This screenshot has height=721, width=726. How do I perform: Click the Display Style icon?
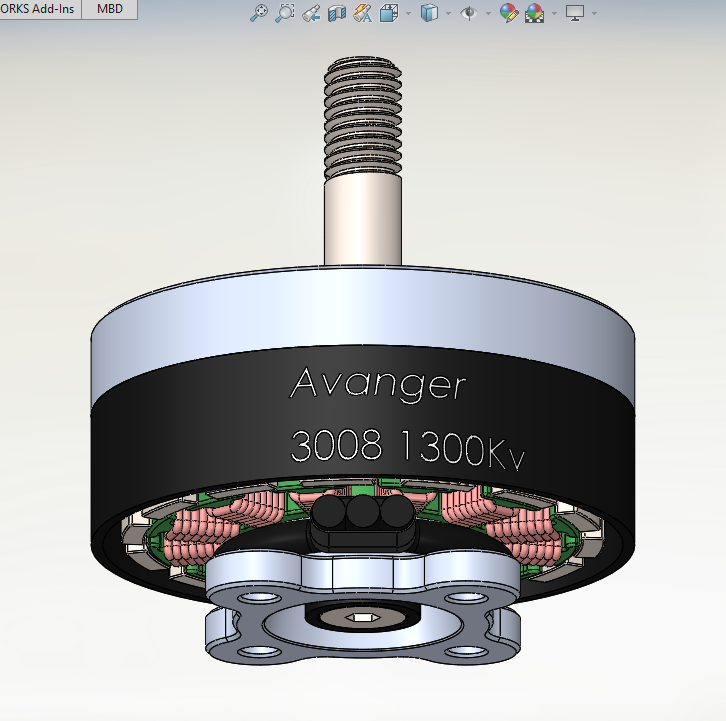click(x=429, y=13)
